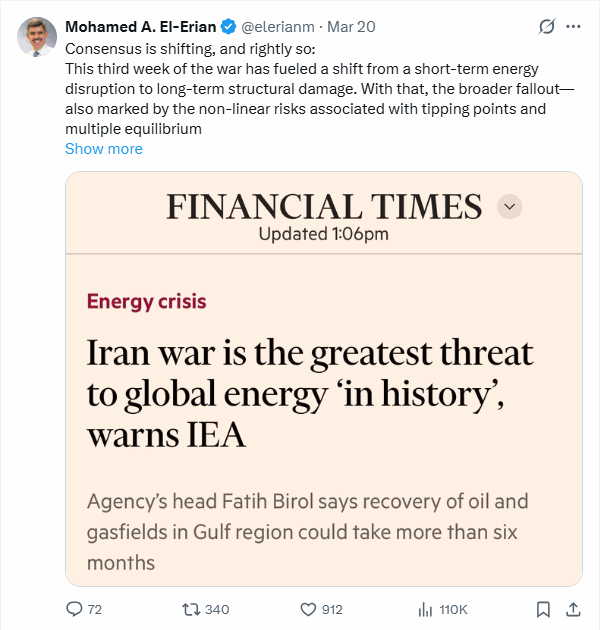
Task: Click the share/upload icon
Action: point(574,609)
